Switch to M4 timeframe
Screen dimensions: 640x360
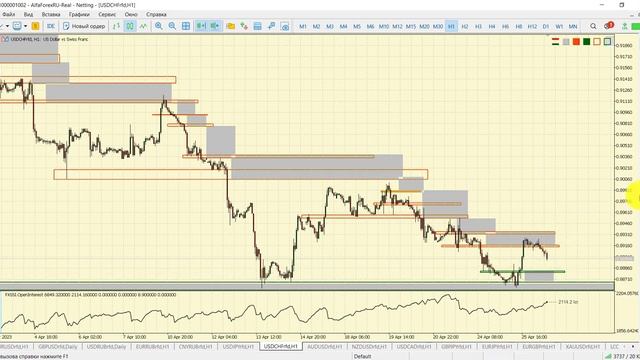tap(343, 26)
